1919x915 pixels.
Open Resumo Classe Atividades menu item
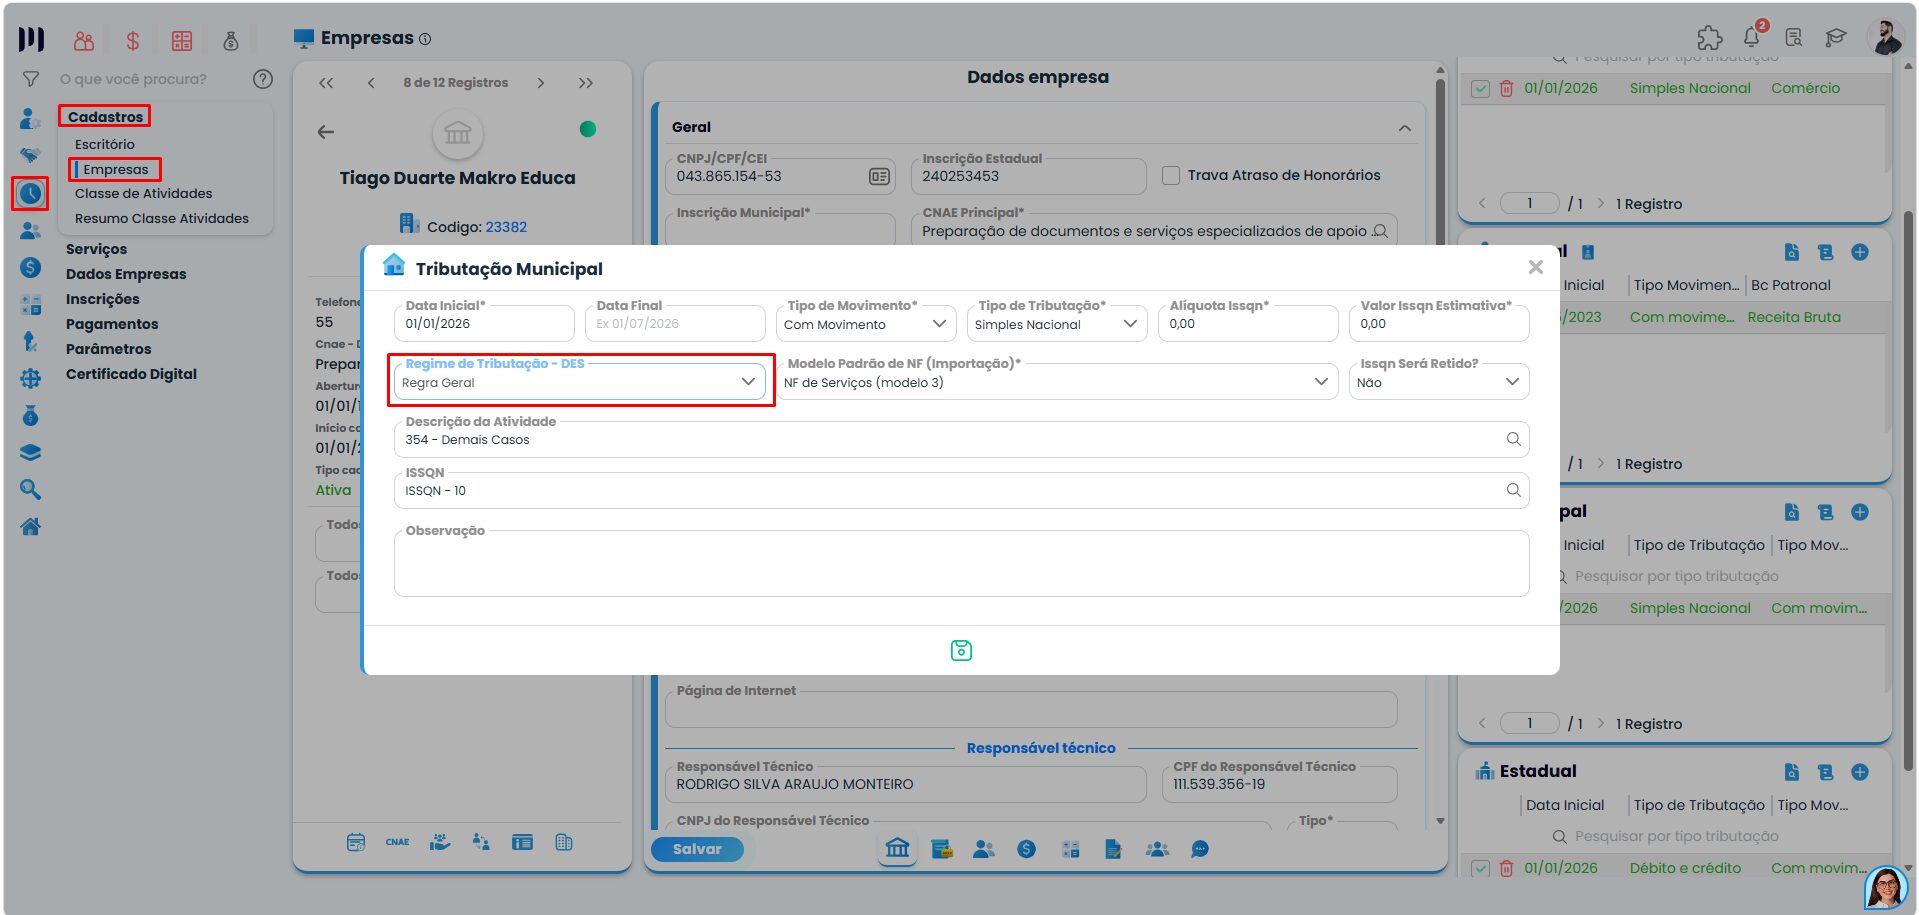(161, 218)
